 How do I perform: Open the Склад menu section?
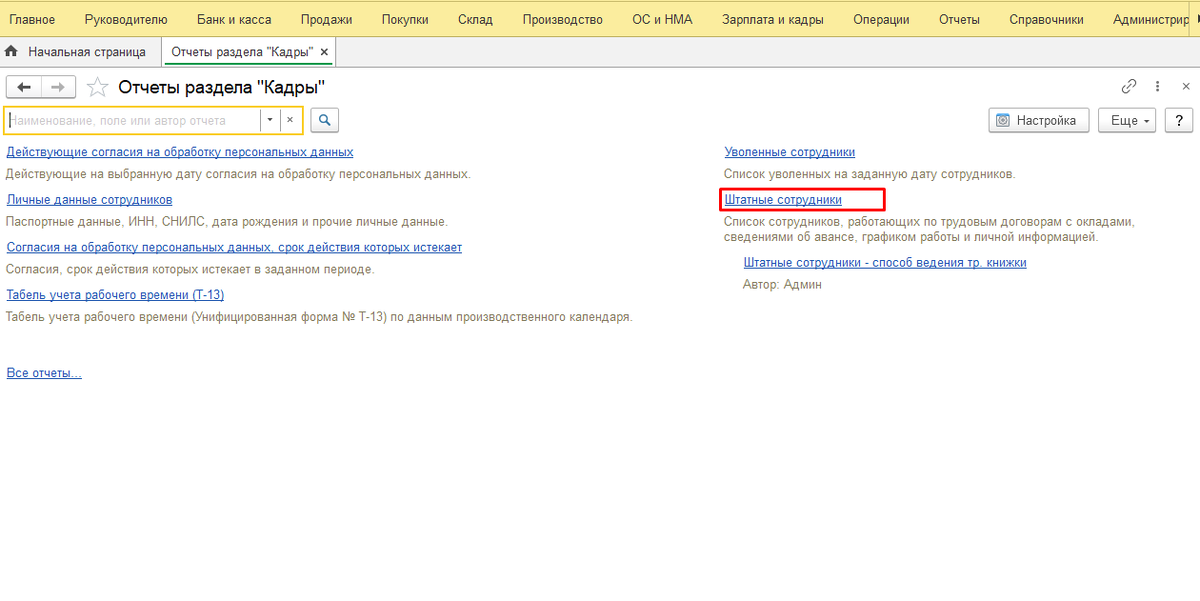475,19
